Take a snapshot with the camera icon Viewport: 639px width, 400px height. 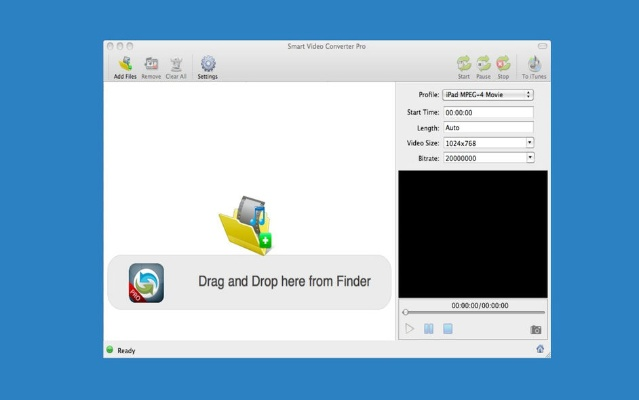point(536,329)
